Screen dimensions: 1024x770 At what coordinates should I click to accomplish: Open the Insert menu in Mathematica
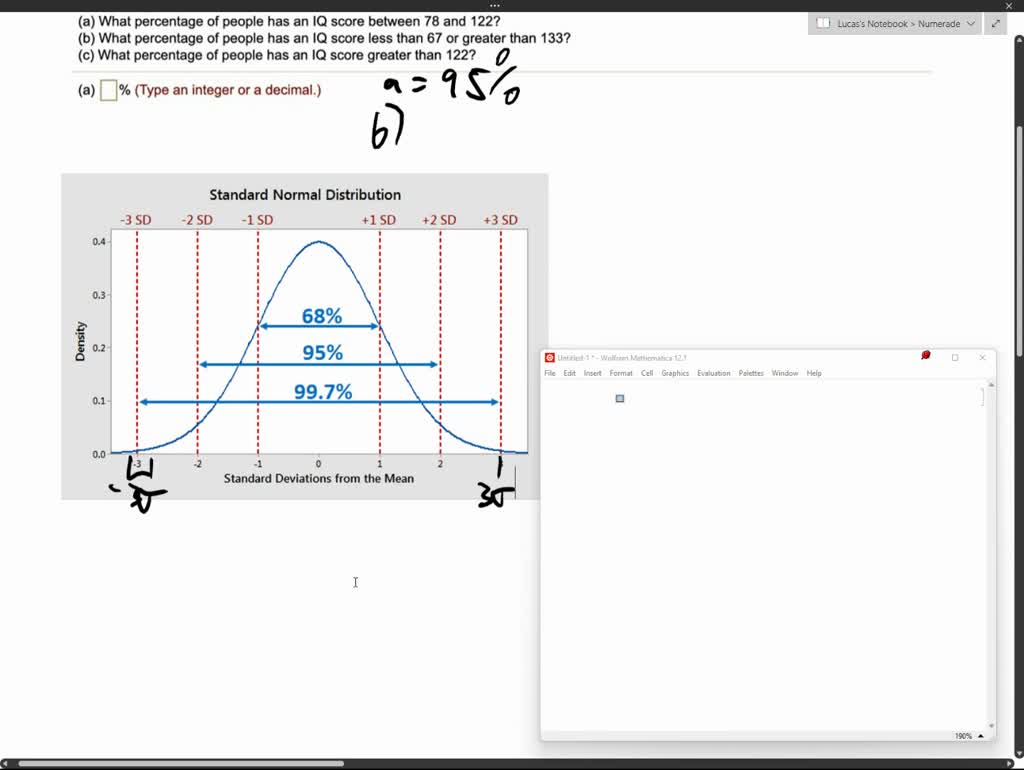pyautogui.click(x=593, y=372)
